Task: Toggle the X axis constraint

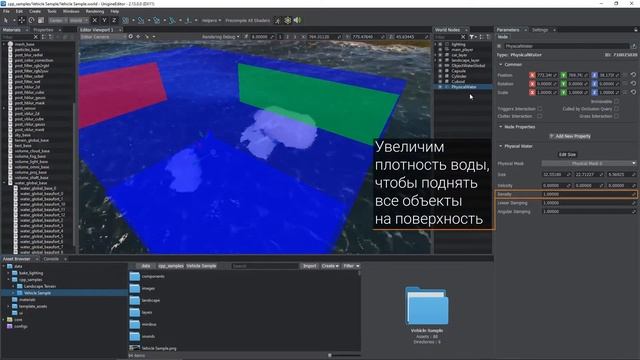Action: tap(95, 20)
